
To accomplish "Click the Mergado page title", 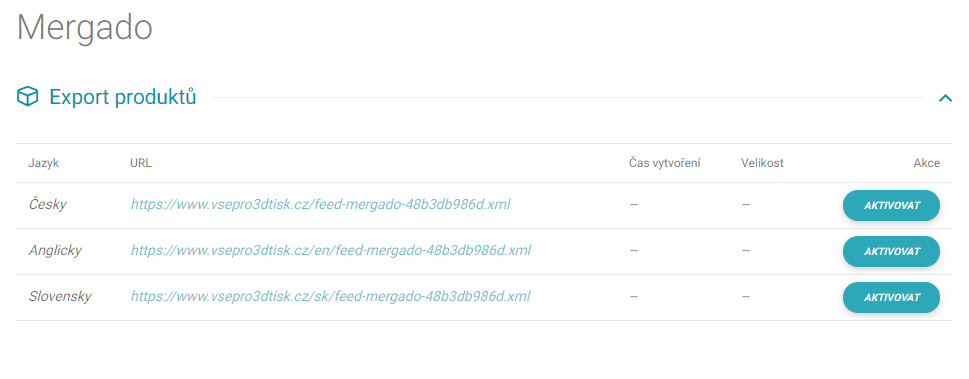I will (85, 28).
